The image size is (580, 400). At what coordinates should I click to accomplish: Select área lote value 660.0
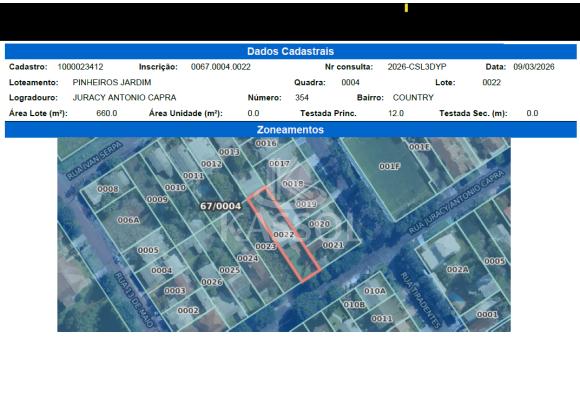point(107,113)
